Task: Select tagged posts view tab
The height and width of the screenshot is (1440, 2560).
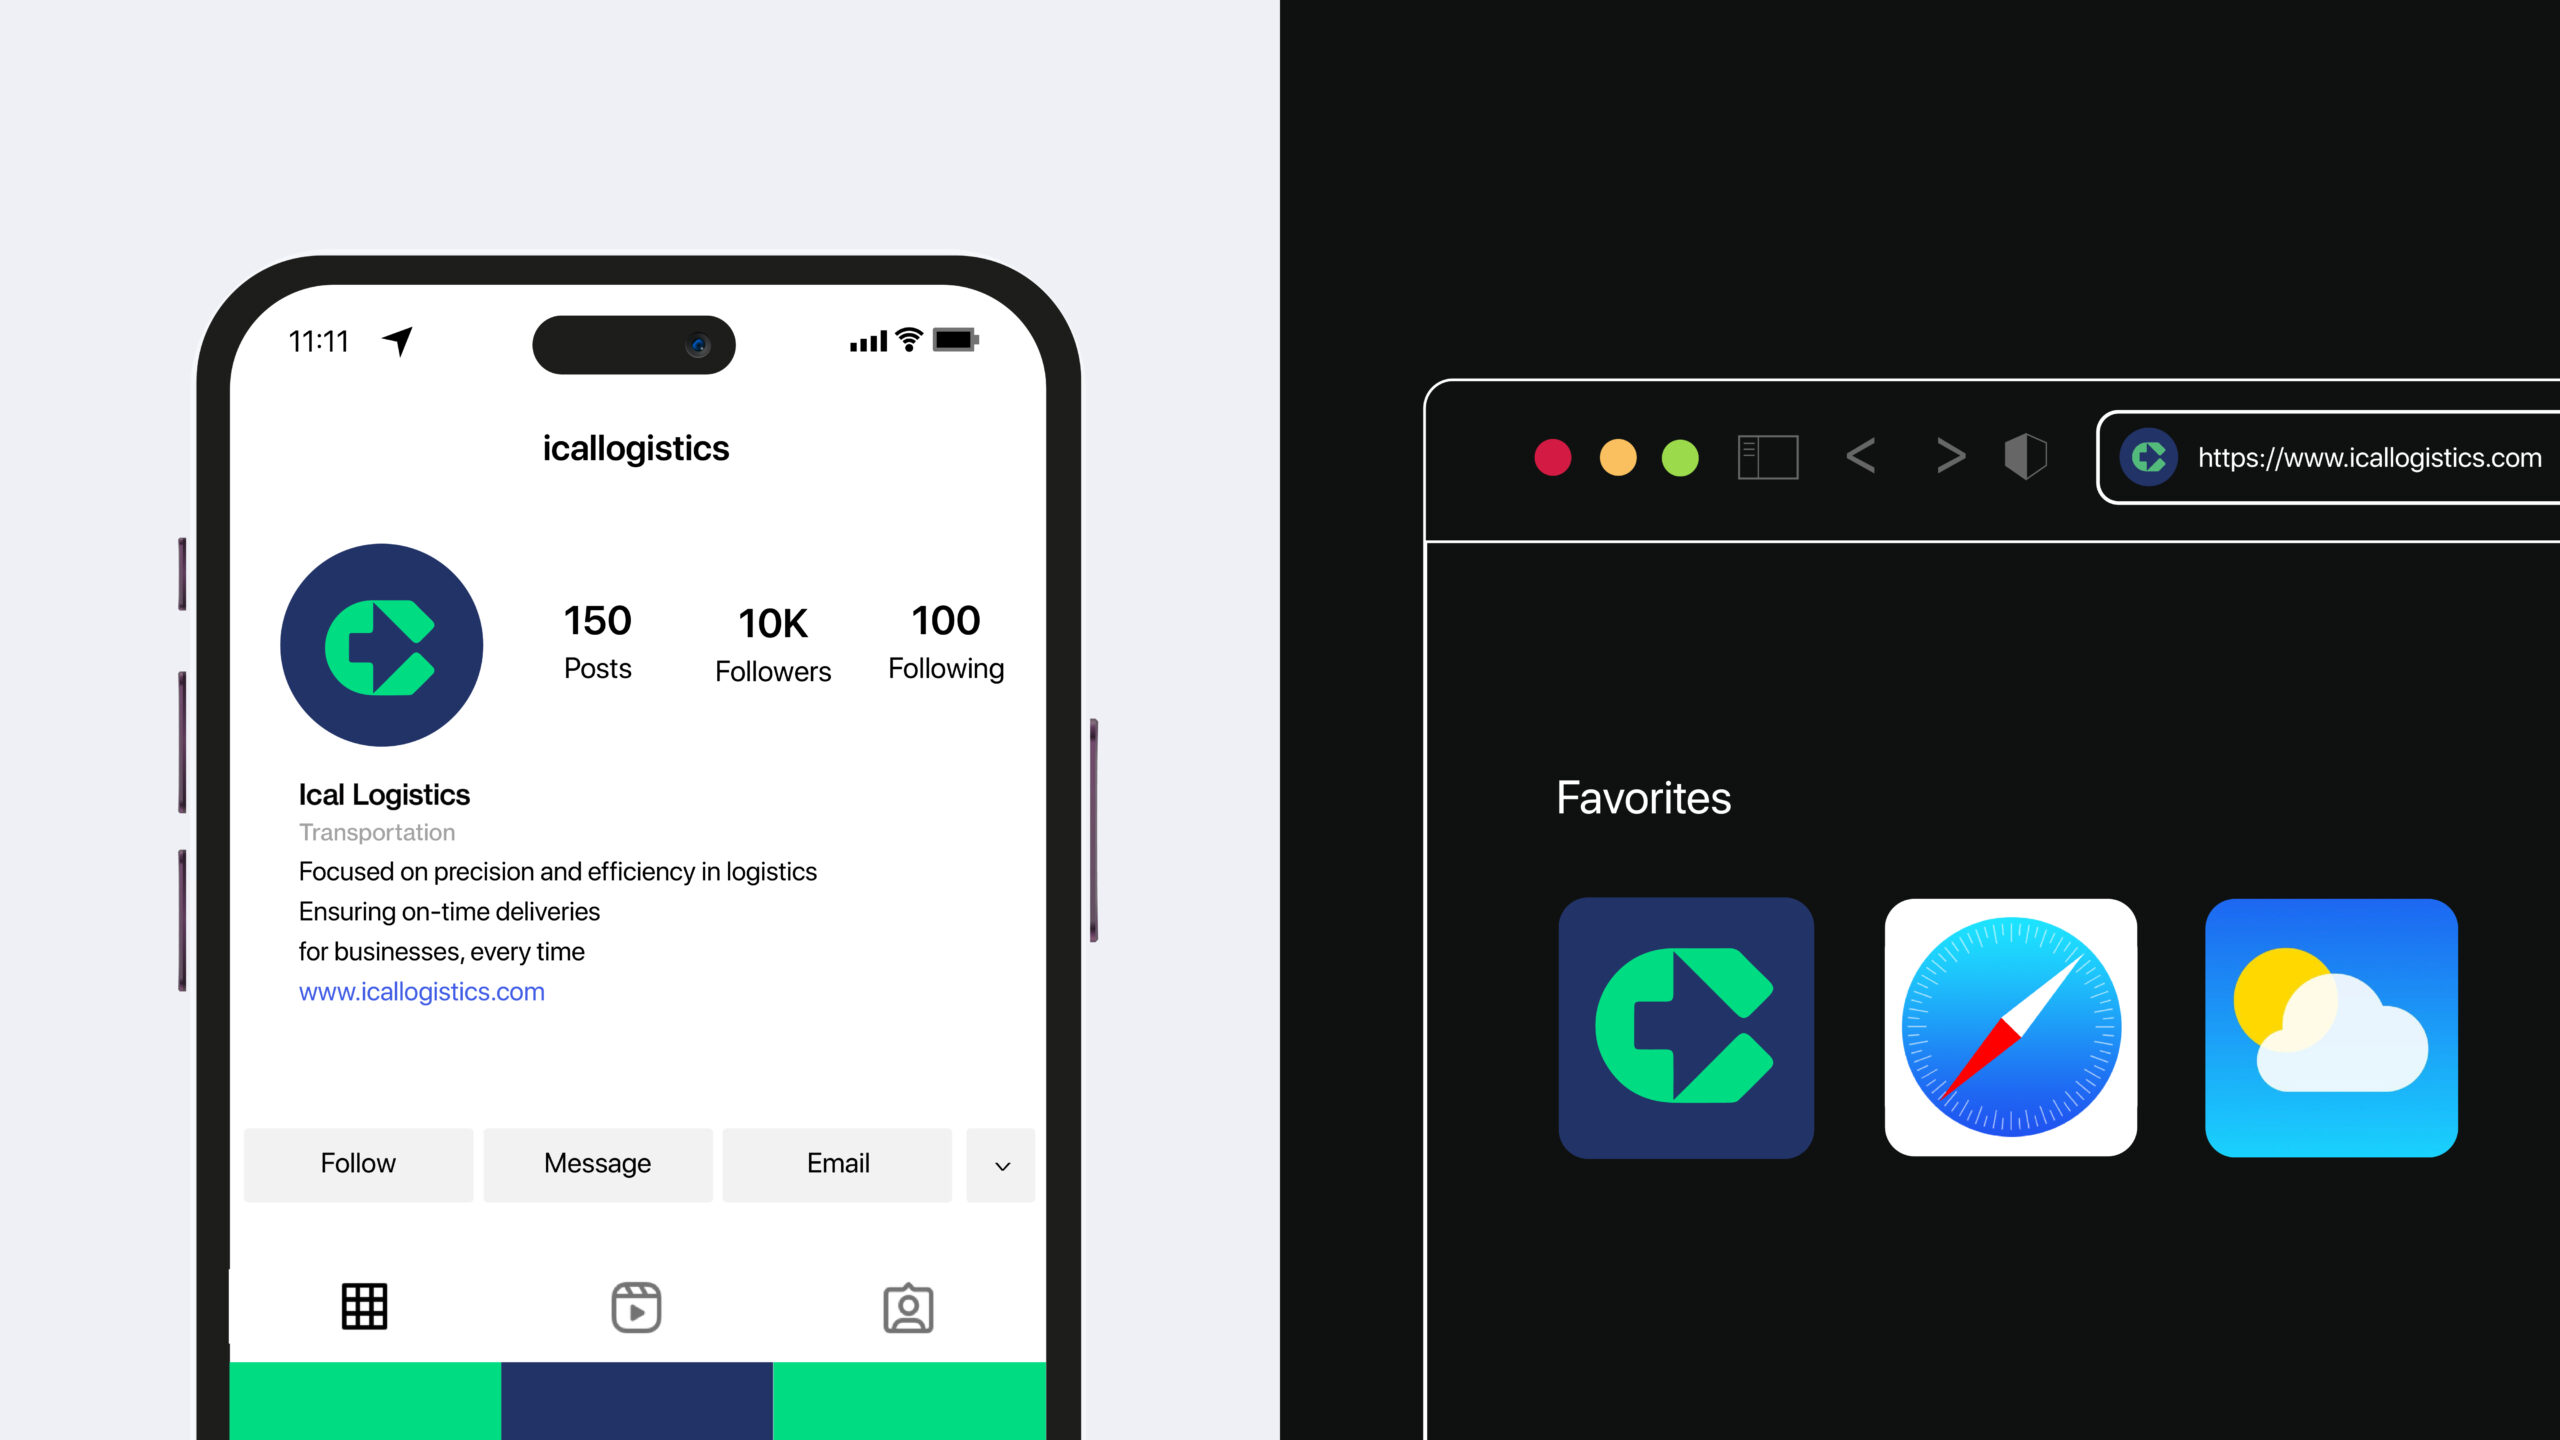Action: [x=907, y=1305]
